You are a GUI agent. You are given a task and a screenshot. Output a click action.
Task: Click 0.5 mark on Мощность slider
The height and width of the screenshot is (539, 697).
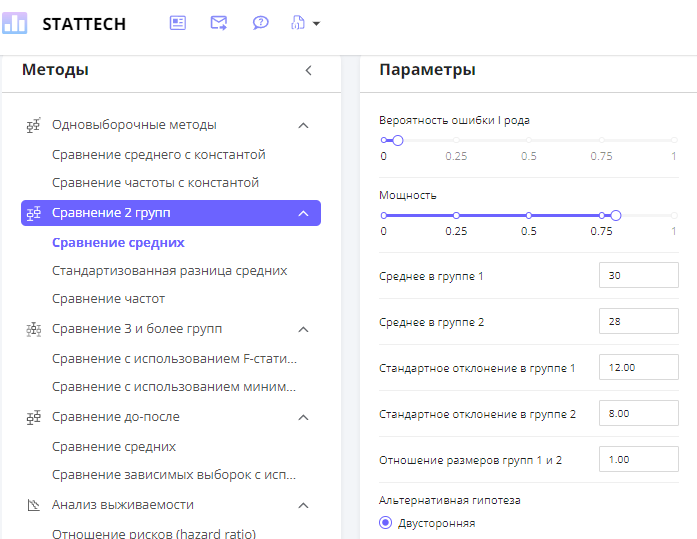point(528,215)
